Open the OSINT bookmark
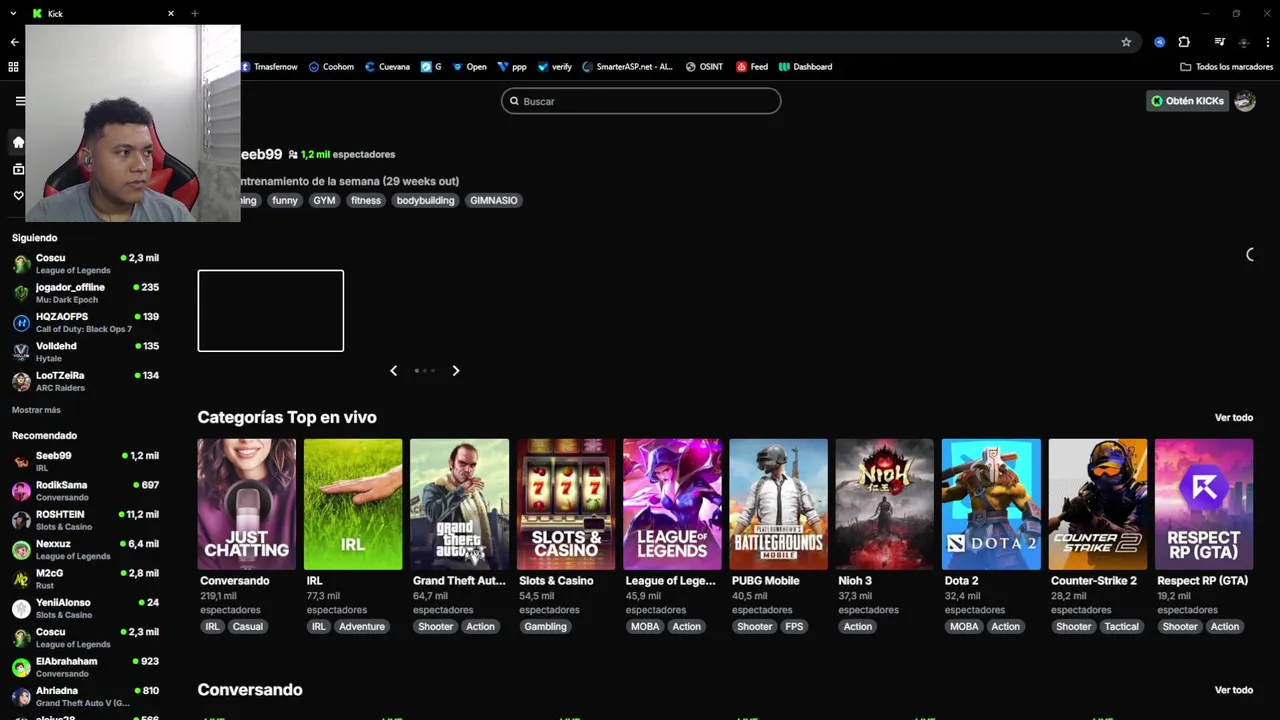Viewport: 1280px width, 720px height. tap(704, 67)
